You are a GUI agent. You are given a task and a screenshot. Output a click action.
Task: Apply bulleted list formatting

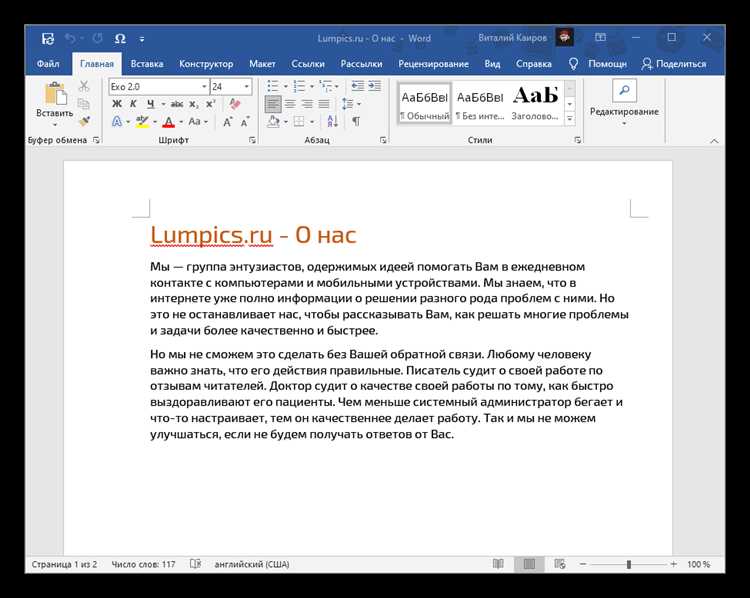point(273,86)
